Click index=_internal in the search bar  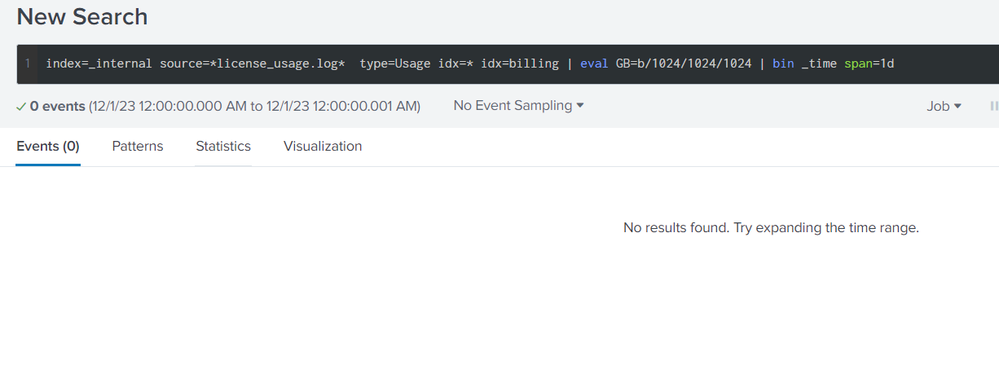99,64
